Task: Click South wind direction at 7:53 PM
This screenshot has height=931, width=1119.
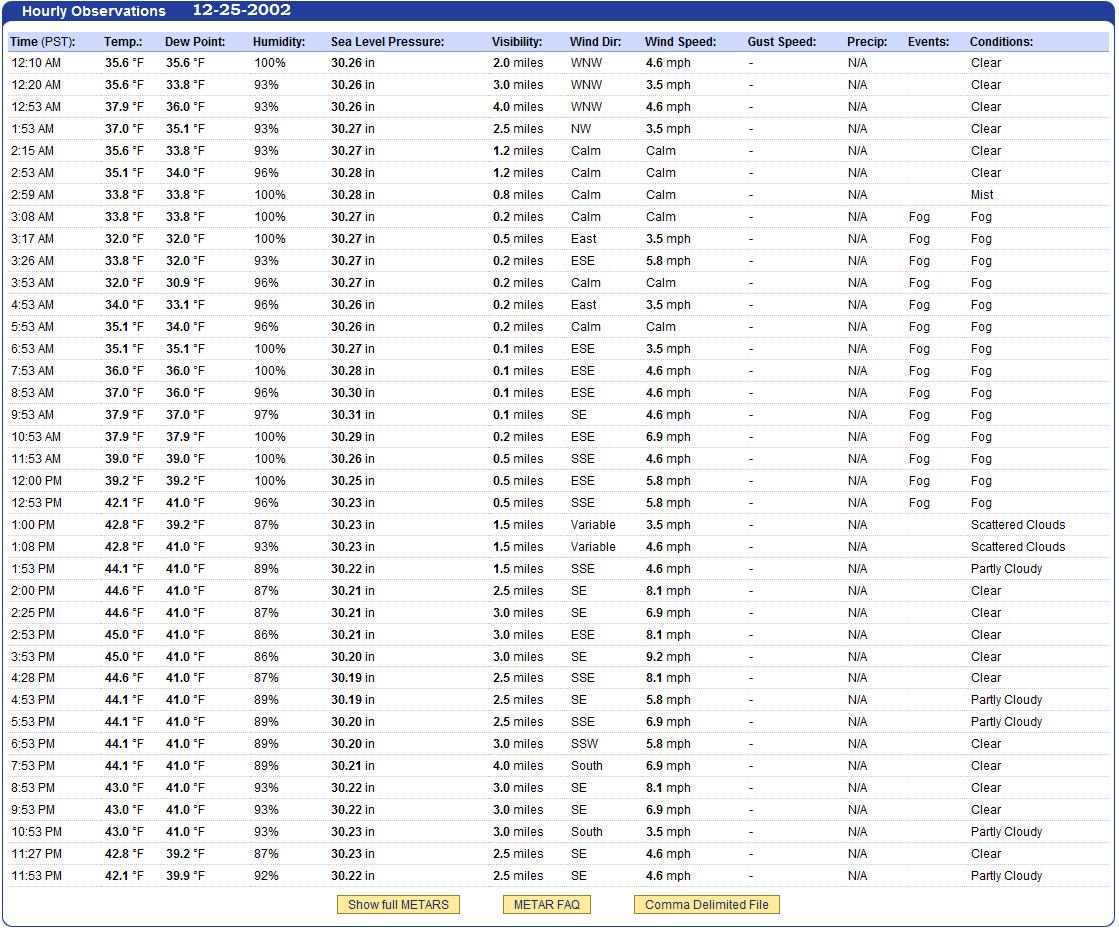Action: (587, 765)
